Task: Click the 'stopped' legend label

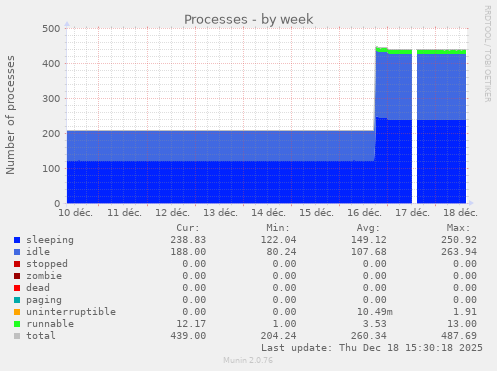Action: 47,264
